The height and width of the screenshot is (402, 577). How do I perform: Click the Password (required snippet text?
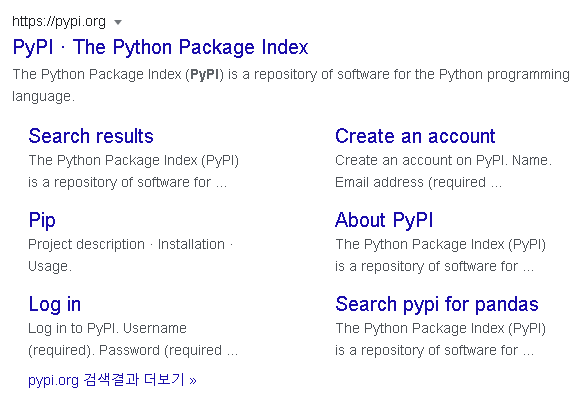(160, 350)
